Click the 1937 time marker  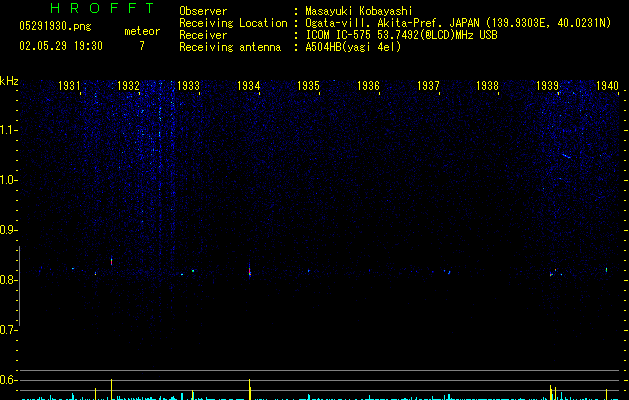[x=428, y=86]
